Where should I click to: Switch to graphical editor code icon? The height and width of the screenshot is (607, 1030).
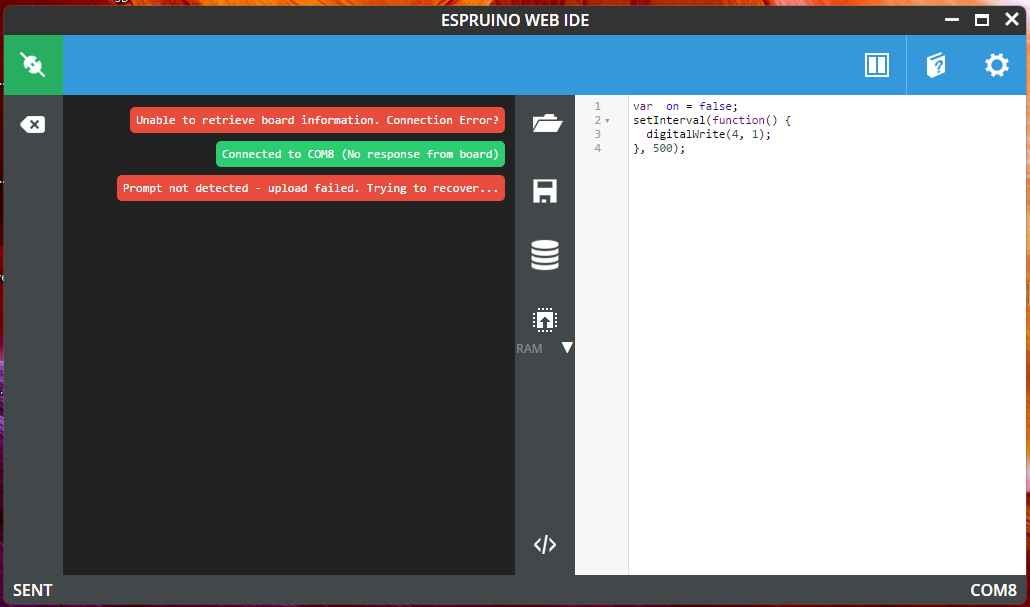545,545
